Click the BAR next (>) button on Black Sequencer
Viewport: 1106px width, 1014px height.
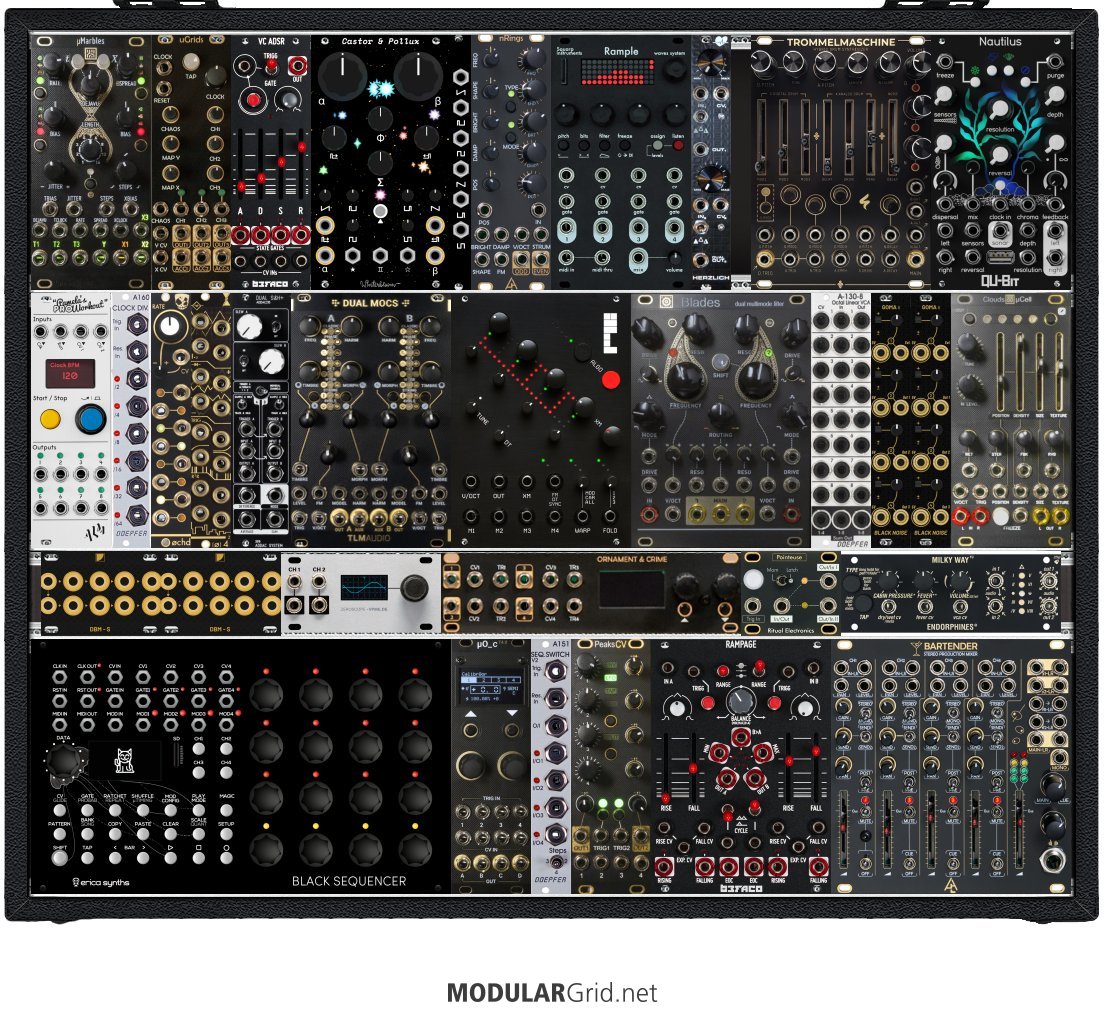pos(143,858)
